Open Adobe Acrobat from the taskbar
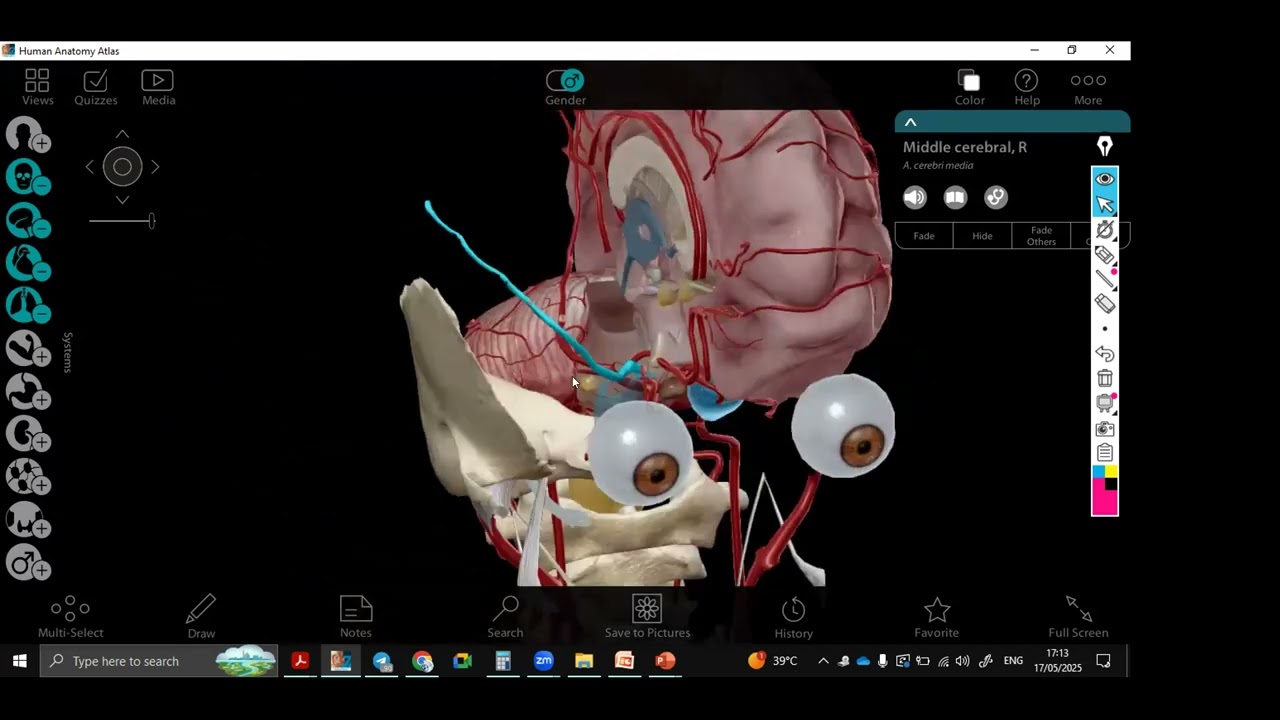 click(x=299, y=661)
